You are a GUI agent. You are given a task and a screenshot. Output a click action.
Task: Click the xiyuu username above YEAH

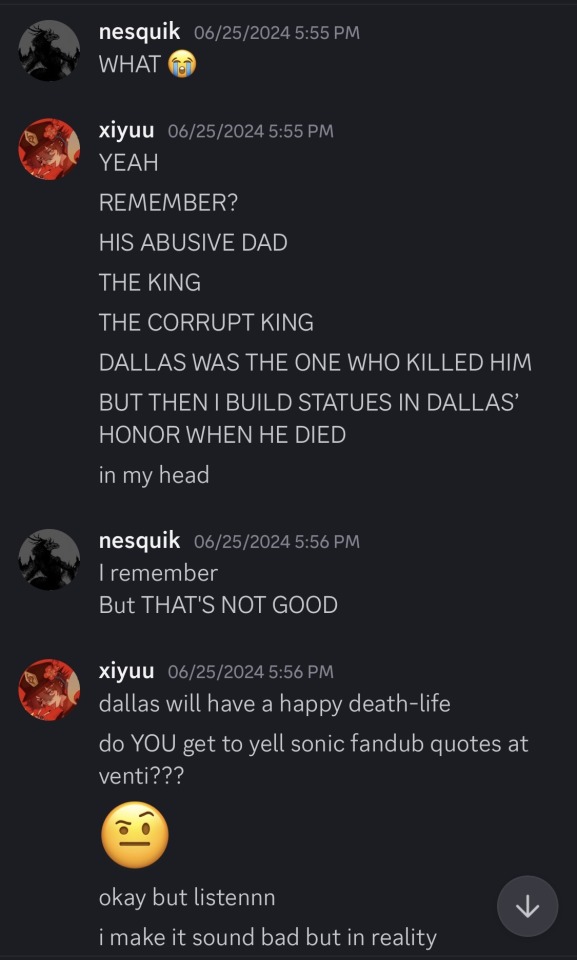point(127,130)
